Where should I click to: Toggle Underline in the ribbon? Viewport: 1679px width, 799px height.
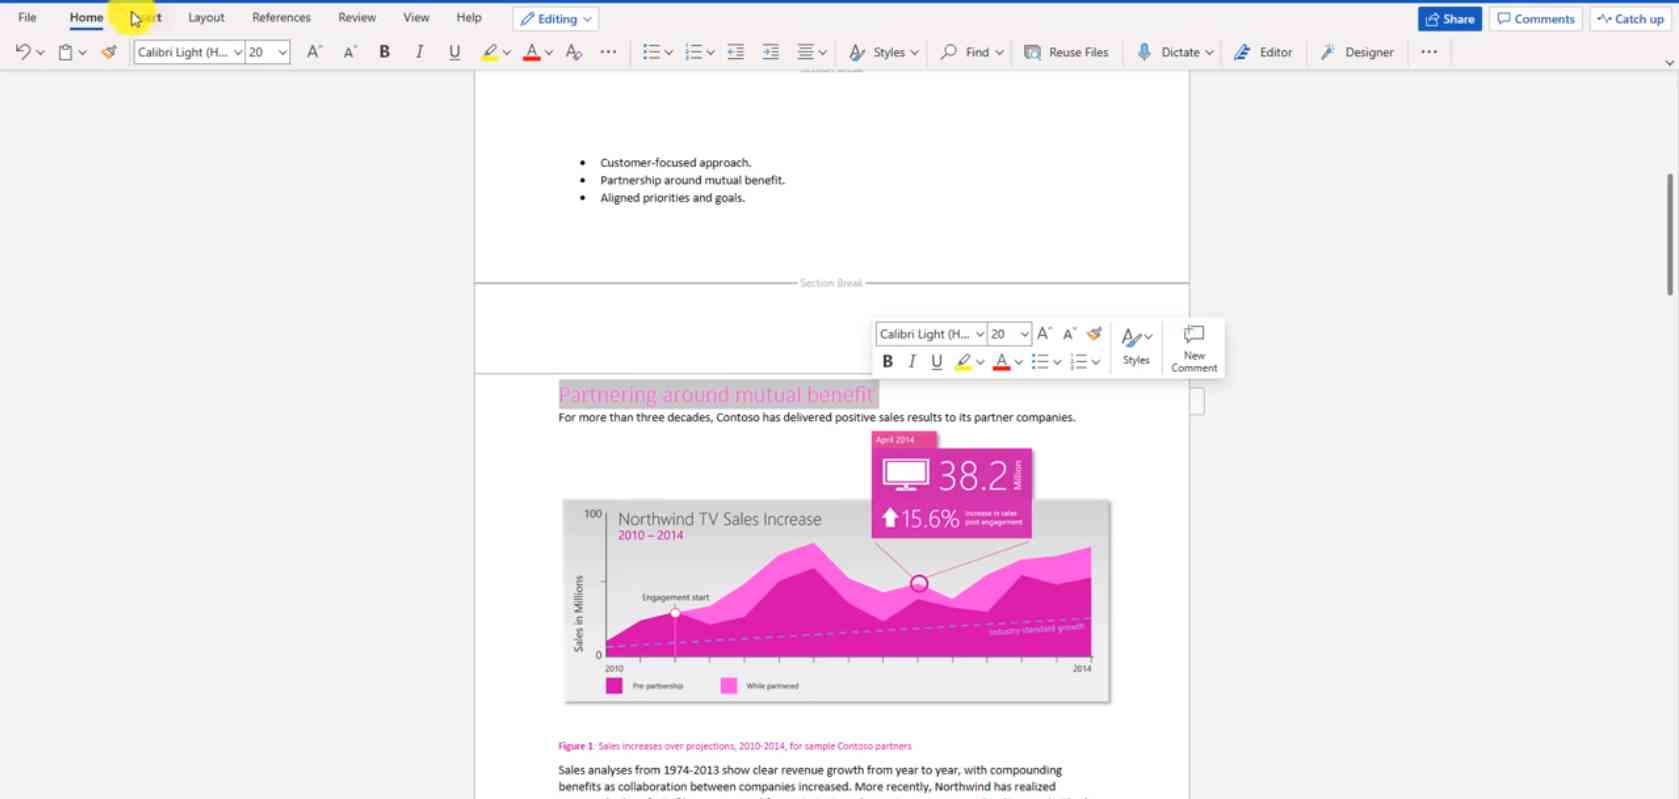454,52
